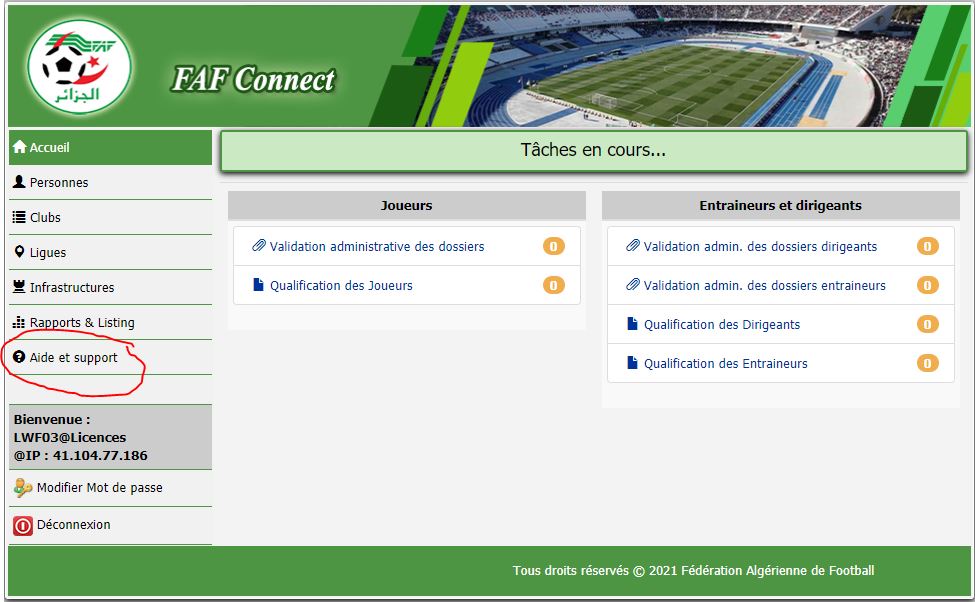Click the list icon beside Clubs
Screen dimensions: 975x602
(x=19, y=217)
